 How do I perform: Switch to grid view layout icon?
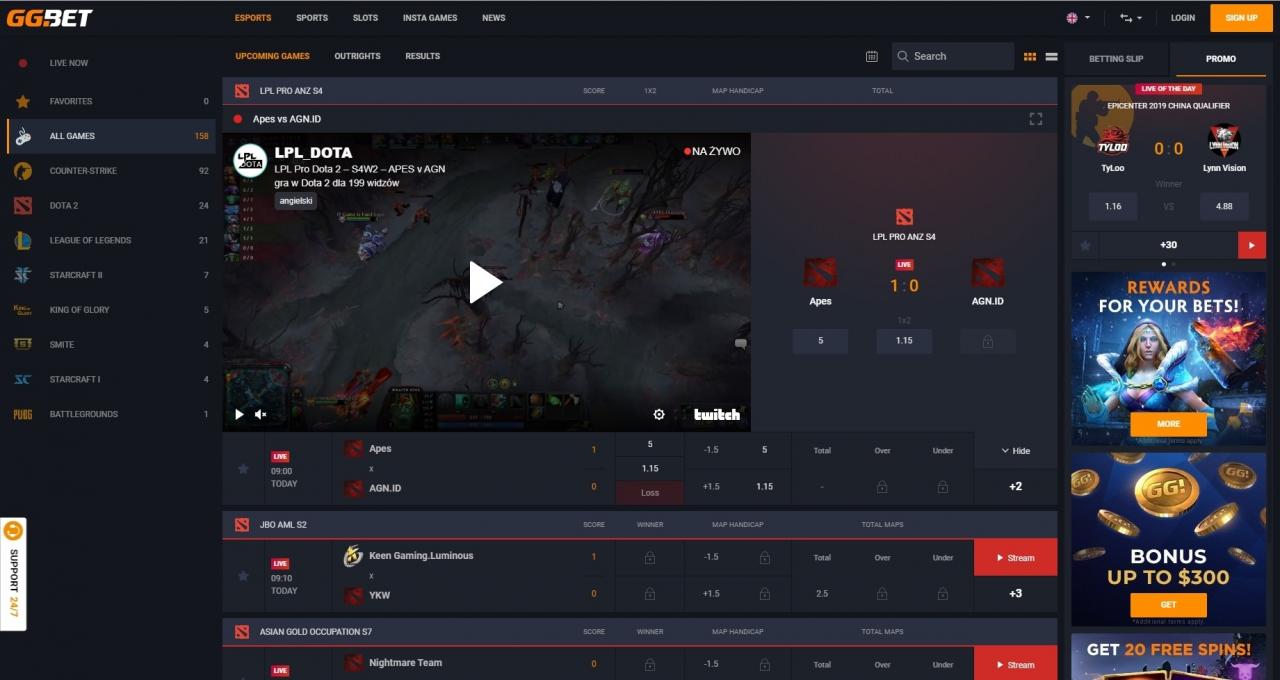coord(1030,57)
